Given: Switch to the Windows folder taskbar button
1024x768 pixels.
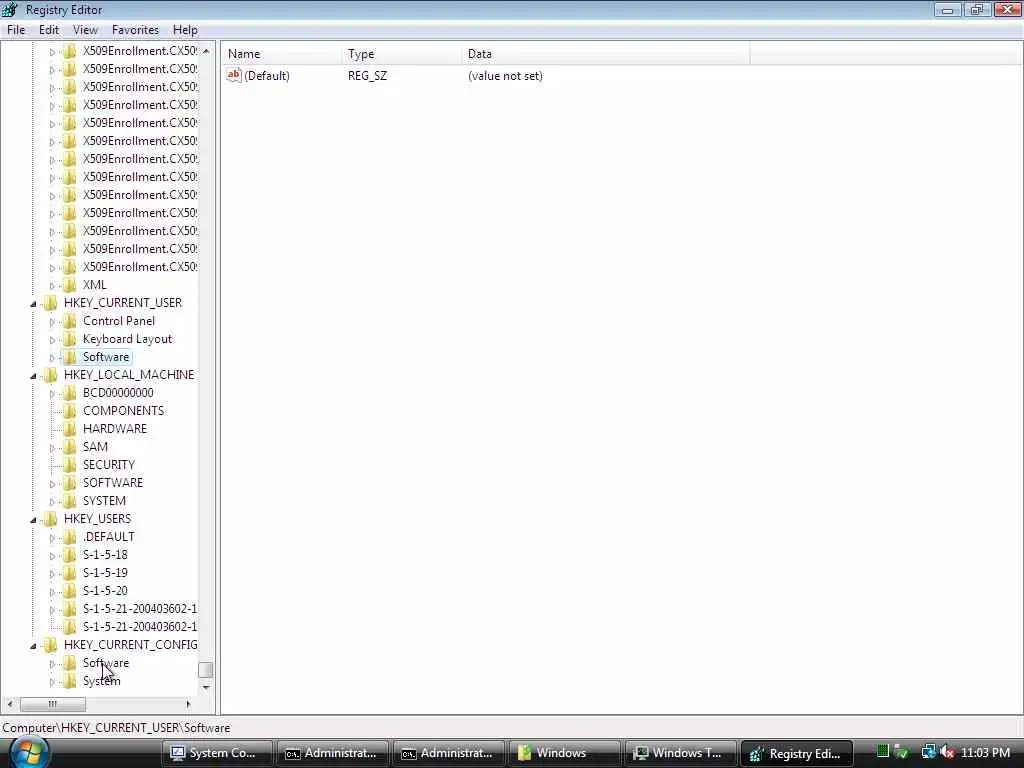Looking at the screenshot, I should [x=564, y=753].
